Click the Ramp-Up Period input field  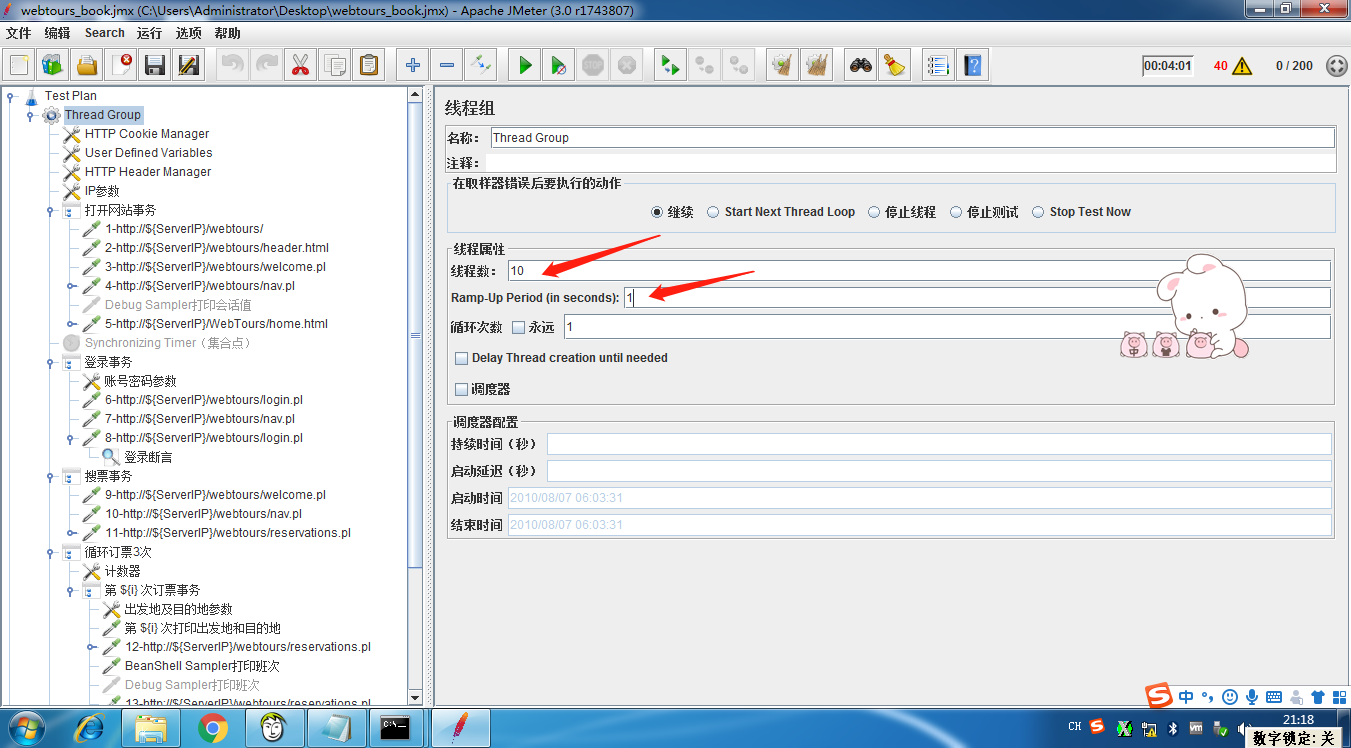click(x=976, y=298)
